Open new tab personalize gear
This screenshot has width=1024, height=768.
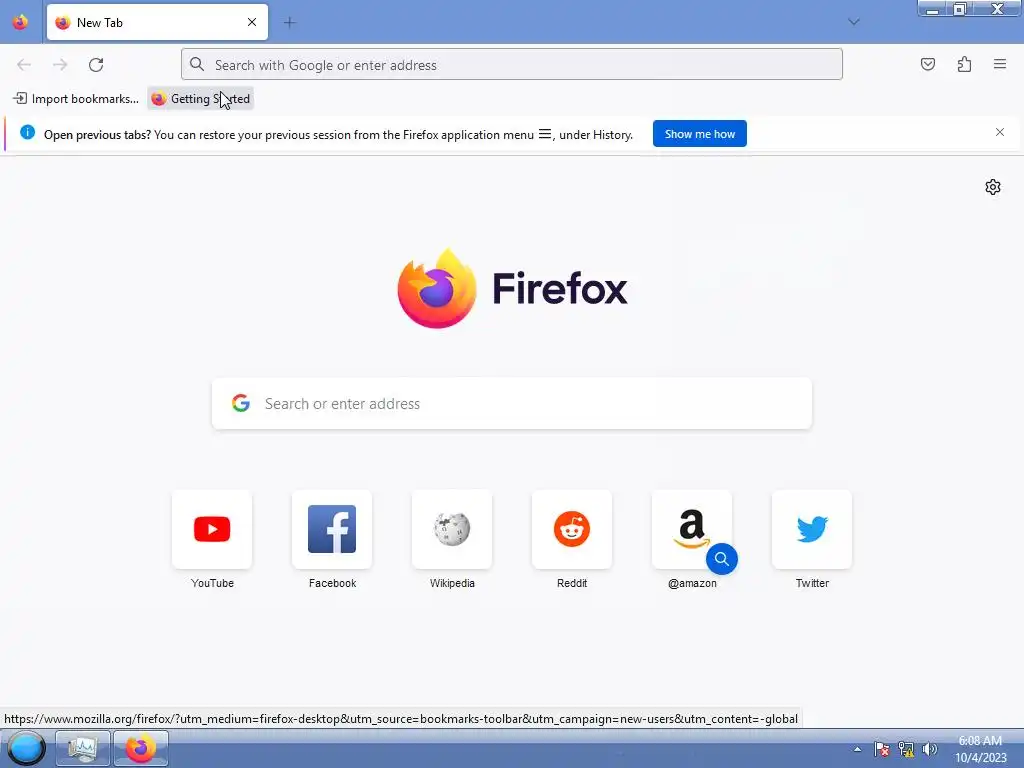click(993, 187)
